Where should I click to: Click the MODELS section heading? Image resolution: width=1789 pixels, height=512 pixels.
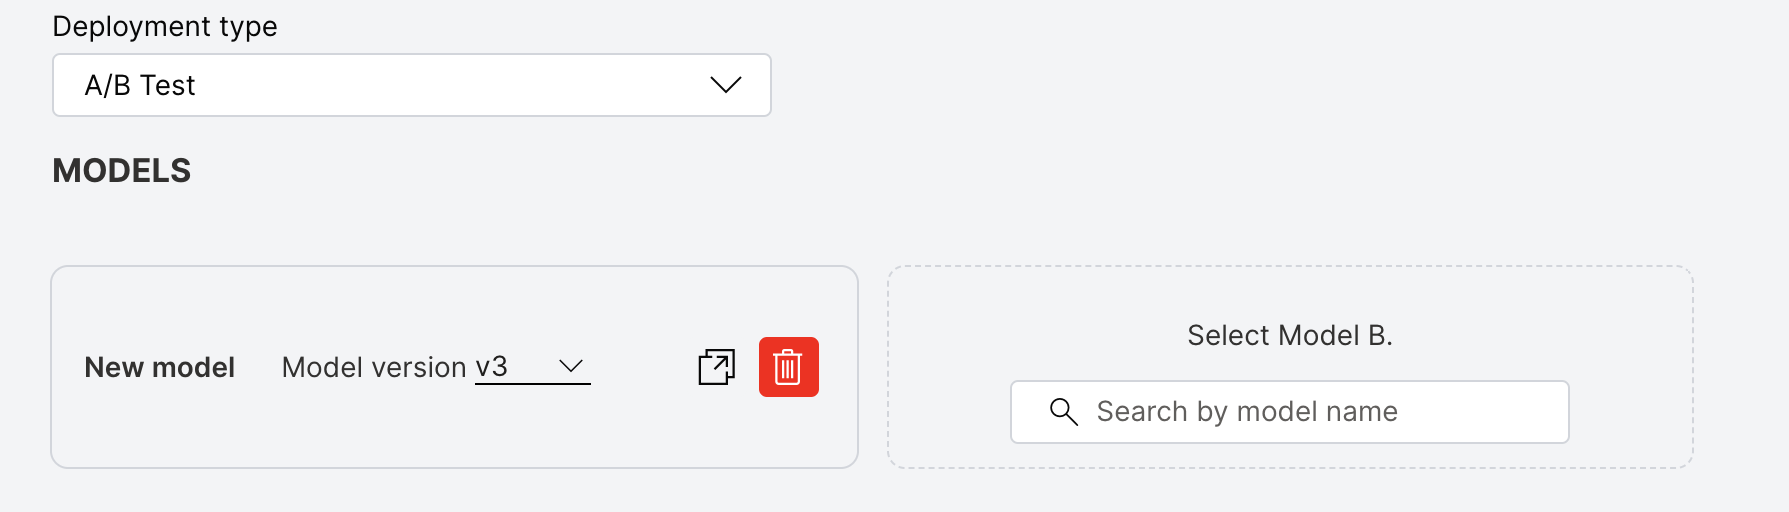point(121,171)
